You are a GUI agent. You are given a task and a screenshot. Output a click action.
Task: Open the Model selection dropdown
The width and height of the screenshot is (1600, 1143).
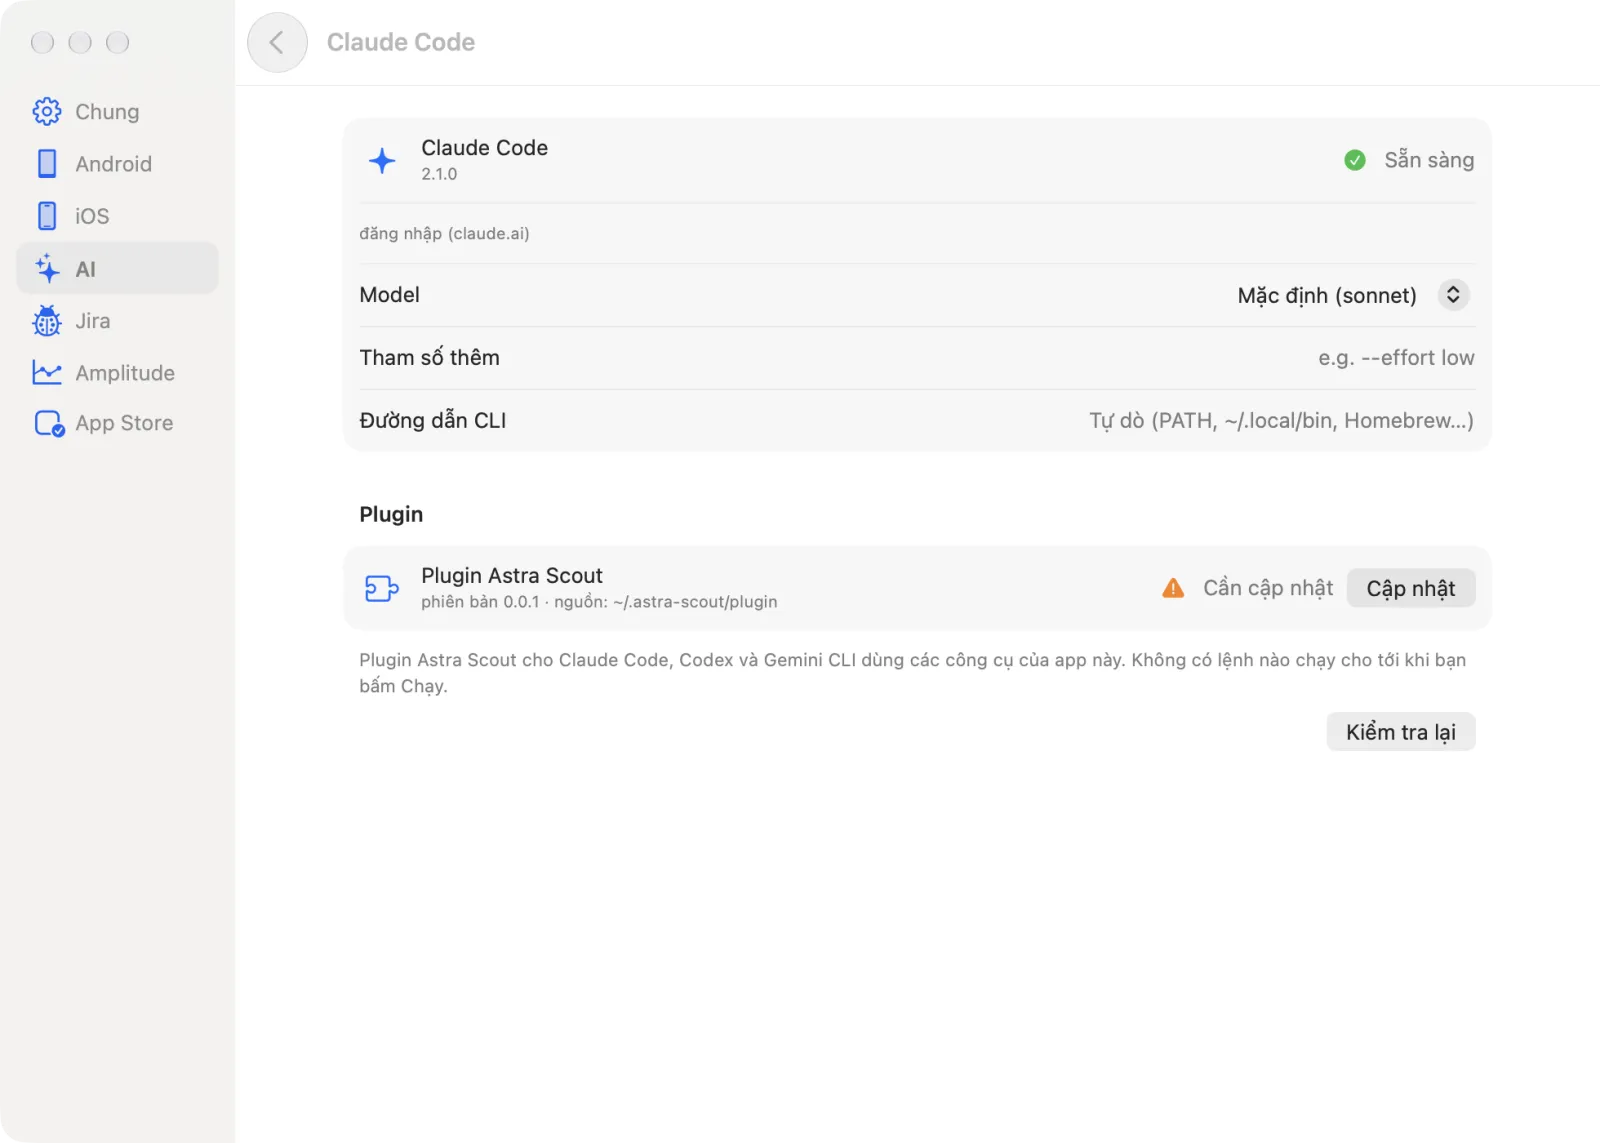coord(1453,295)
